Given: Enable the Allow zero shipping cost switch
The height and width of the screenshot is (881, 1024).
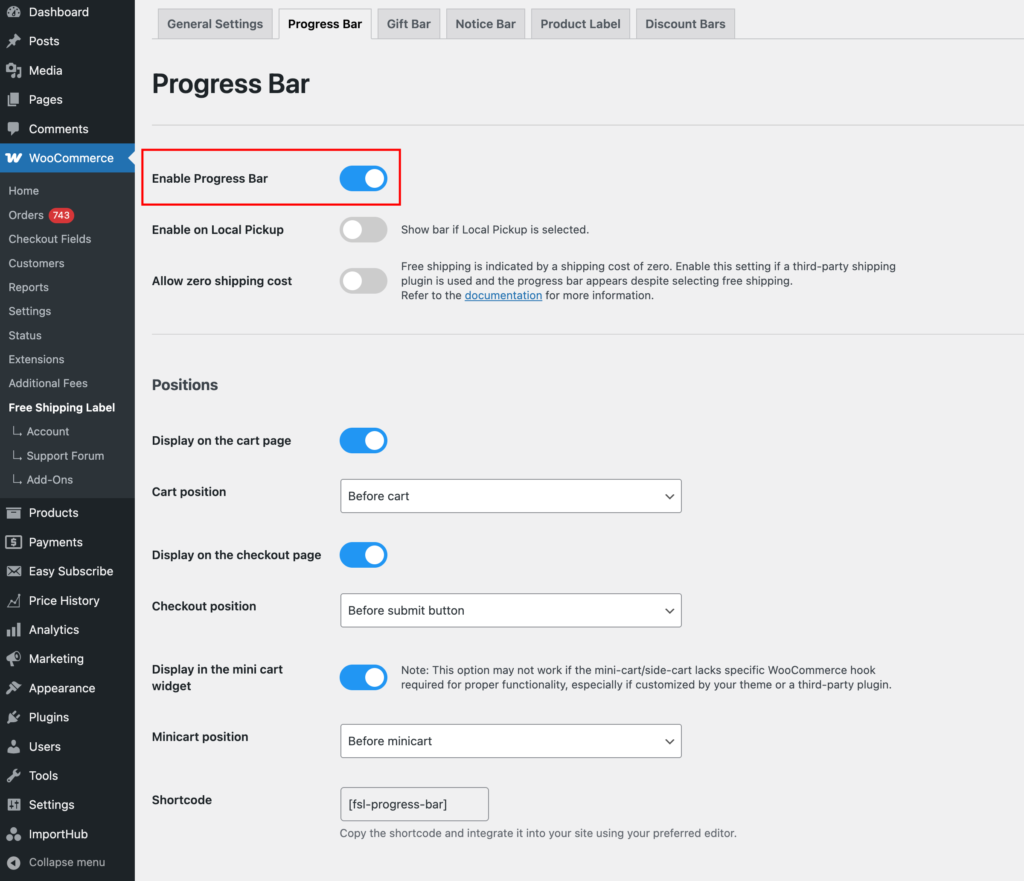Looking at the screenshot, I should pyautogui.click(x=363, y=281).
